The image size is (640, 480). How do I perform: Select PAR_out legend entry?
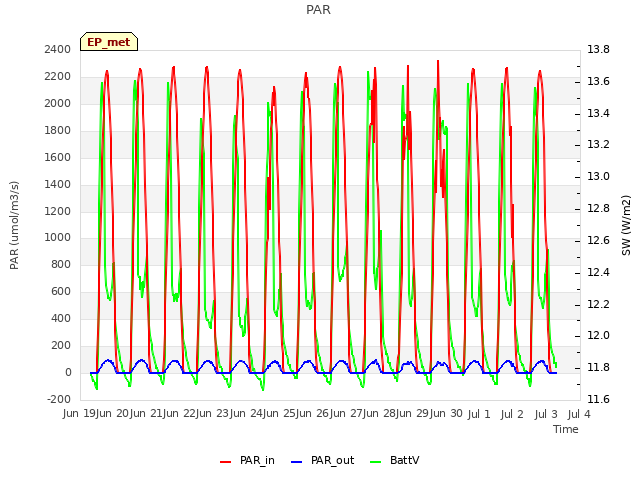pos(322,460)
